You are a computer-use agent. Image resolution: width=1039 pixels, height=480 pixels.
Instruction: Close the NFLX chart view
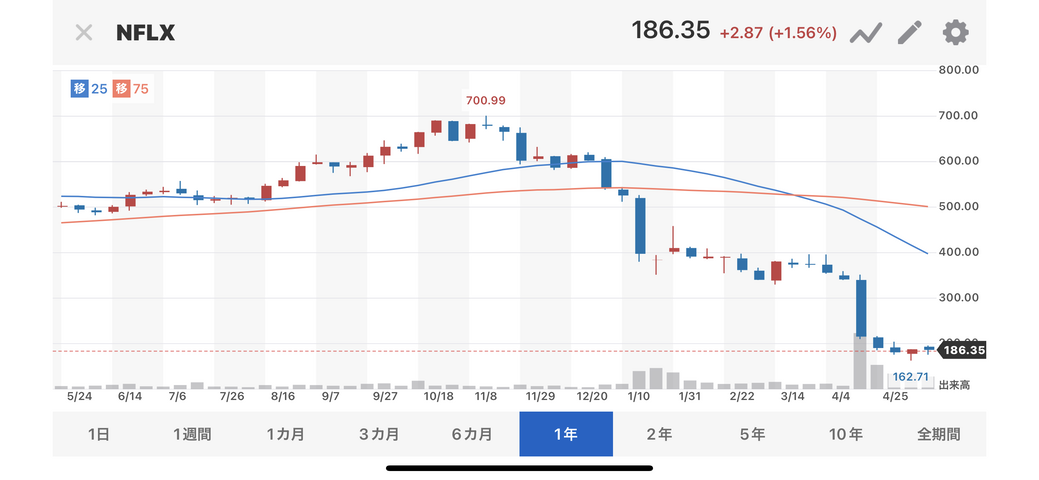pos(83,32)
